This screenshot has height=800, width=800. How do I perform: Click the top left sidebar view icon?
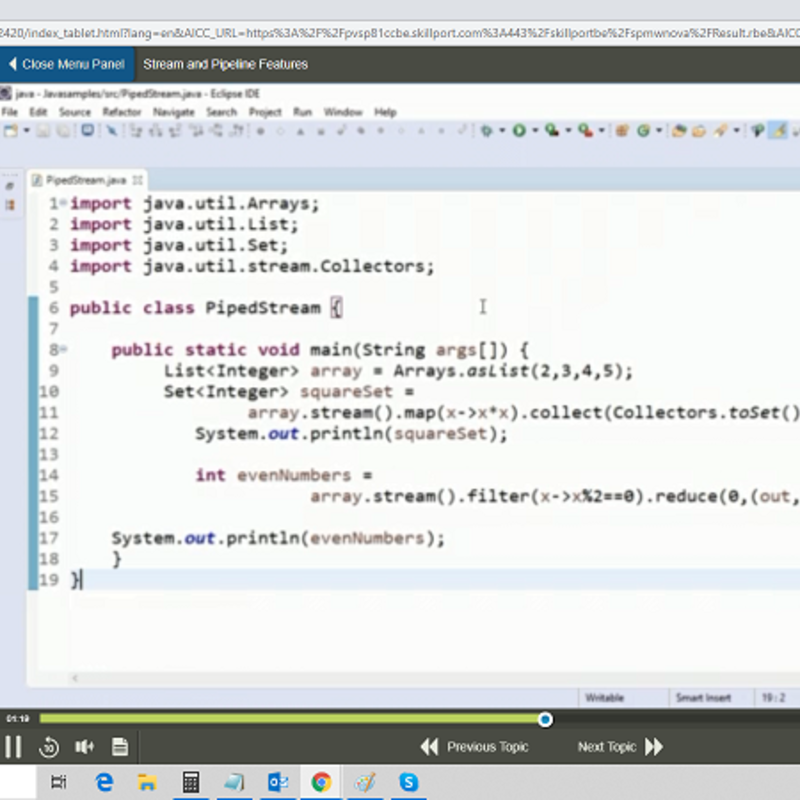(x=10, y=186)
